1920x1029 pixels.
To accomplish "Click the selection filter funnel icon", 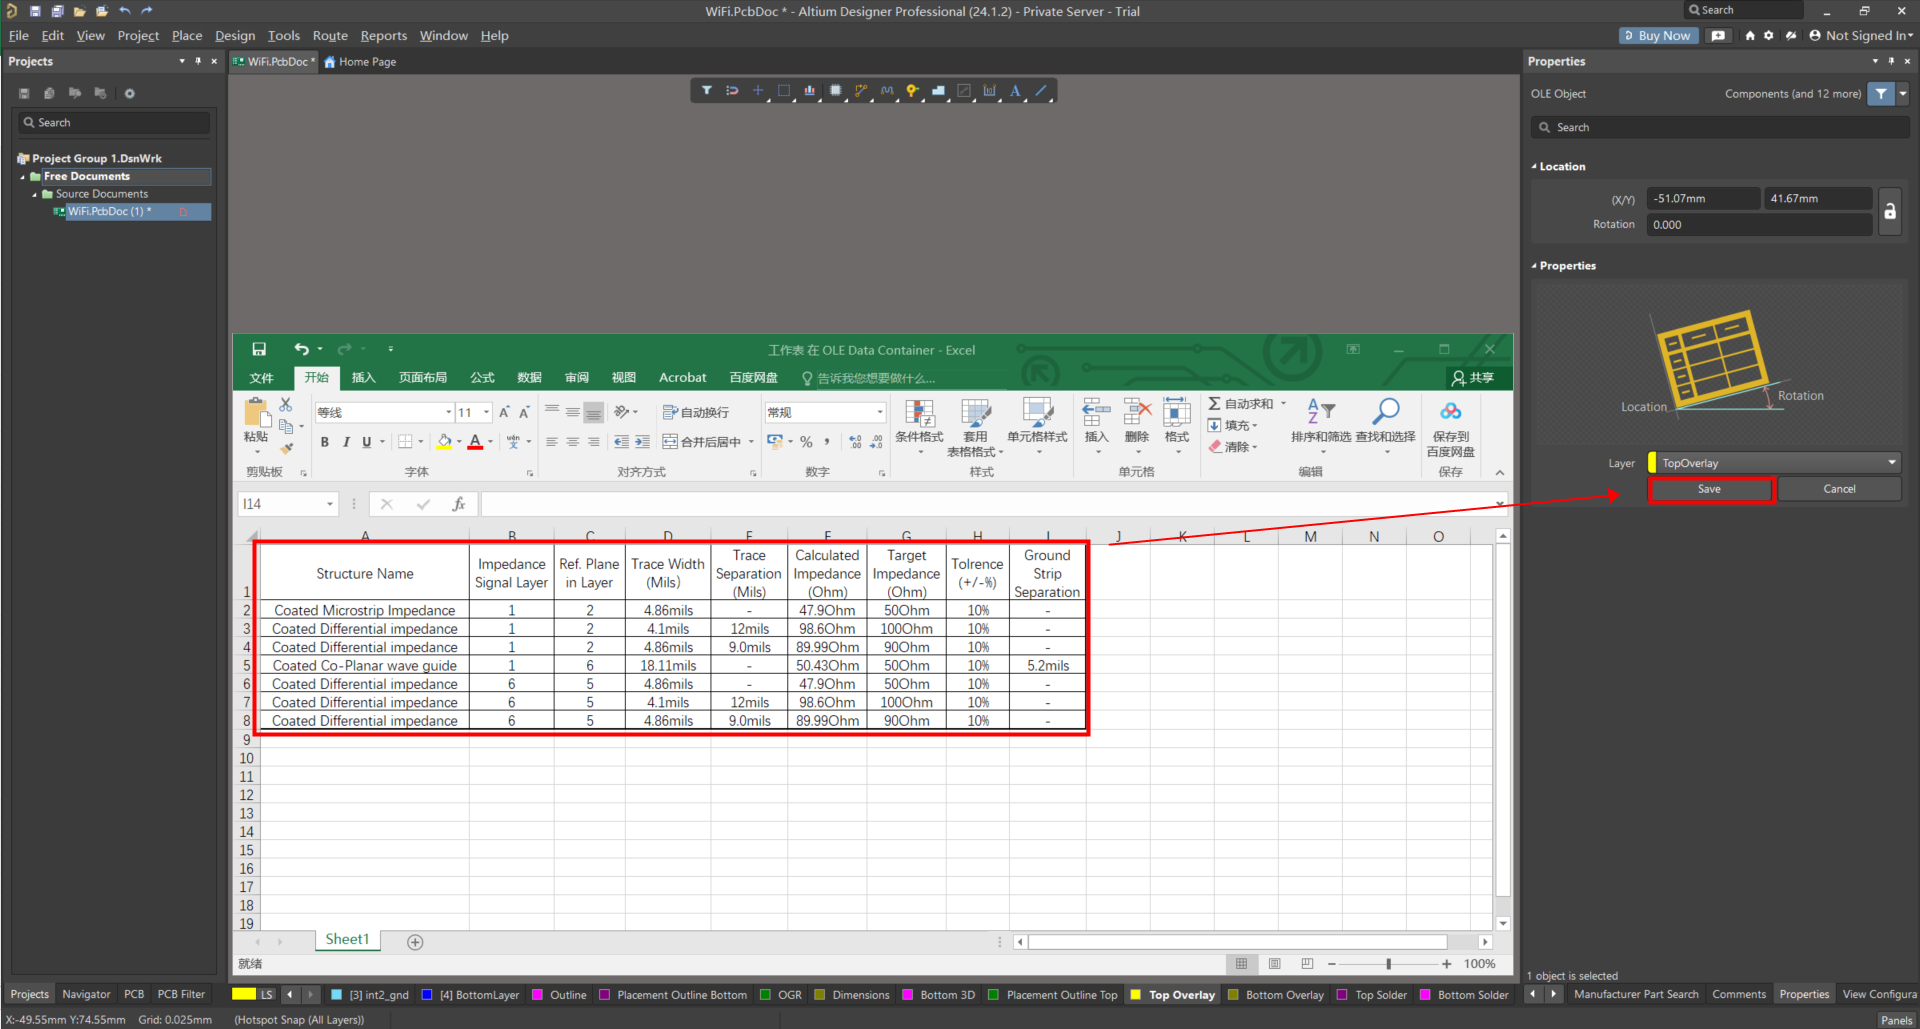I will click(706, 91).
